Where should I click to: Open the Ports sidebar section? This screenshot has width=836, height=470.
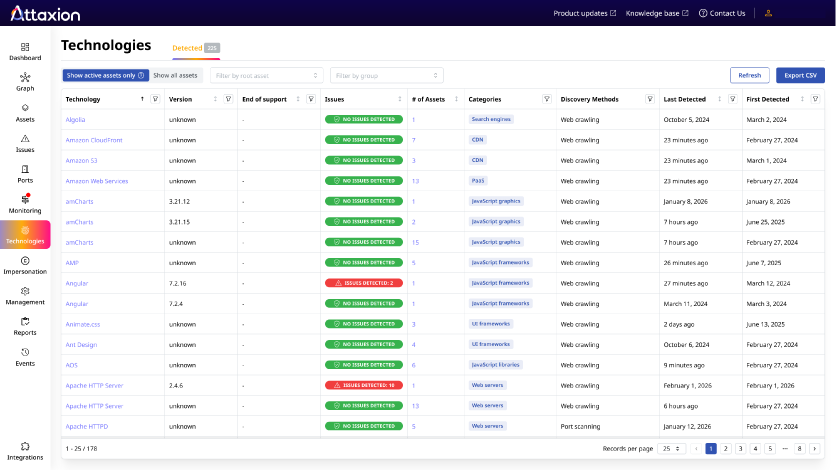click(25, 173)
